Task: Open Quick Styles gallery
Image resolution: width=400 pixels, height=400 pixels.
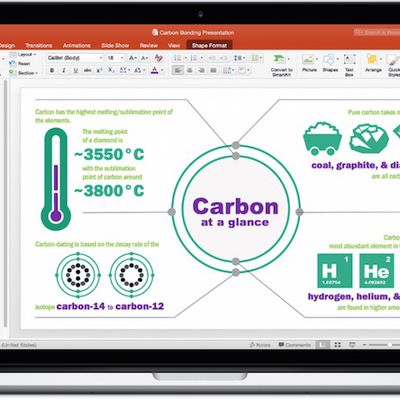Action: 393,60
